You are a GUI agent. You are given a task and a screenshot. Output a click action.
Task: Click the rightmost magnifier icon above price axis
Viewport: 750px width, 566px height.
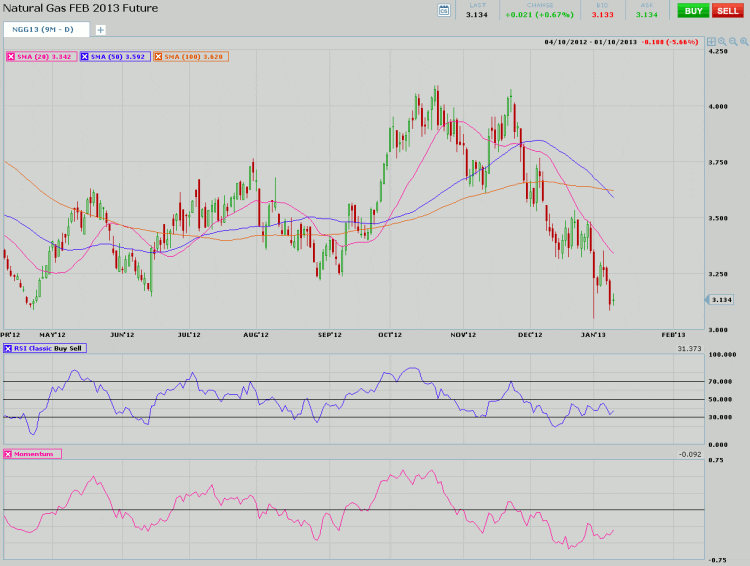tap(744, 42)
